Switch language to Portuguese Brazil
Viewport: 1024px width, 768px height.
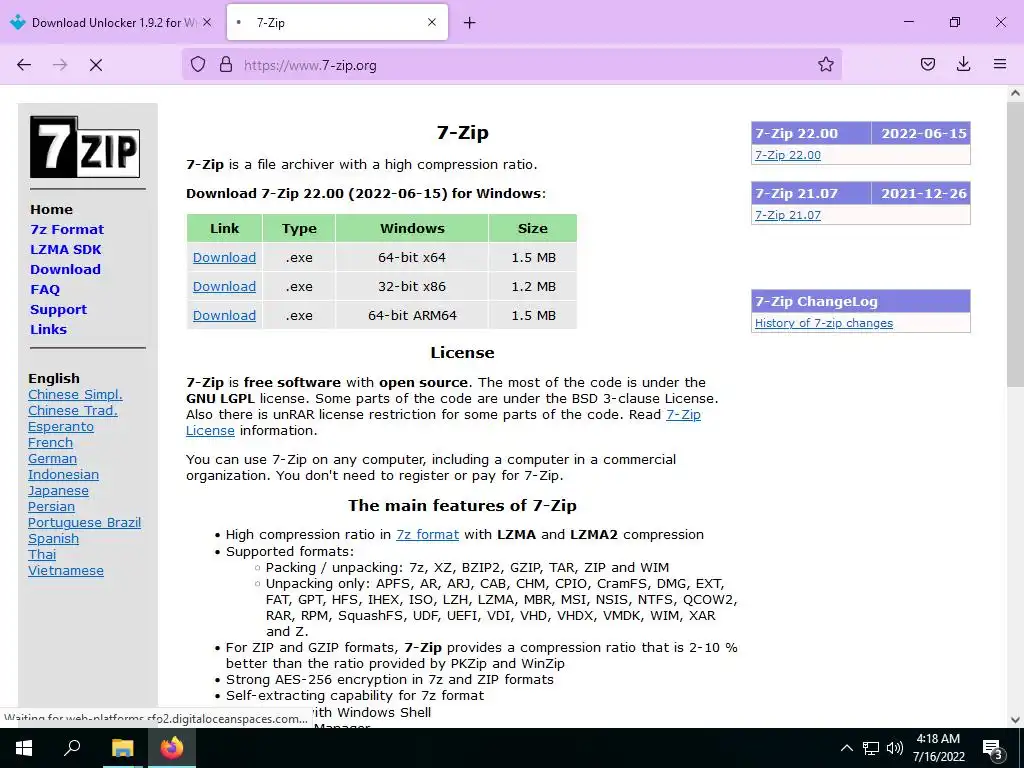coord(84,522)
